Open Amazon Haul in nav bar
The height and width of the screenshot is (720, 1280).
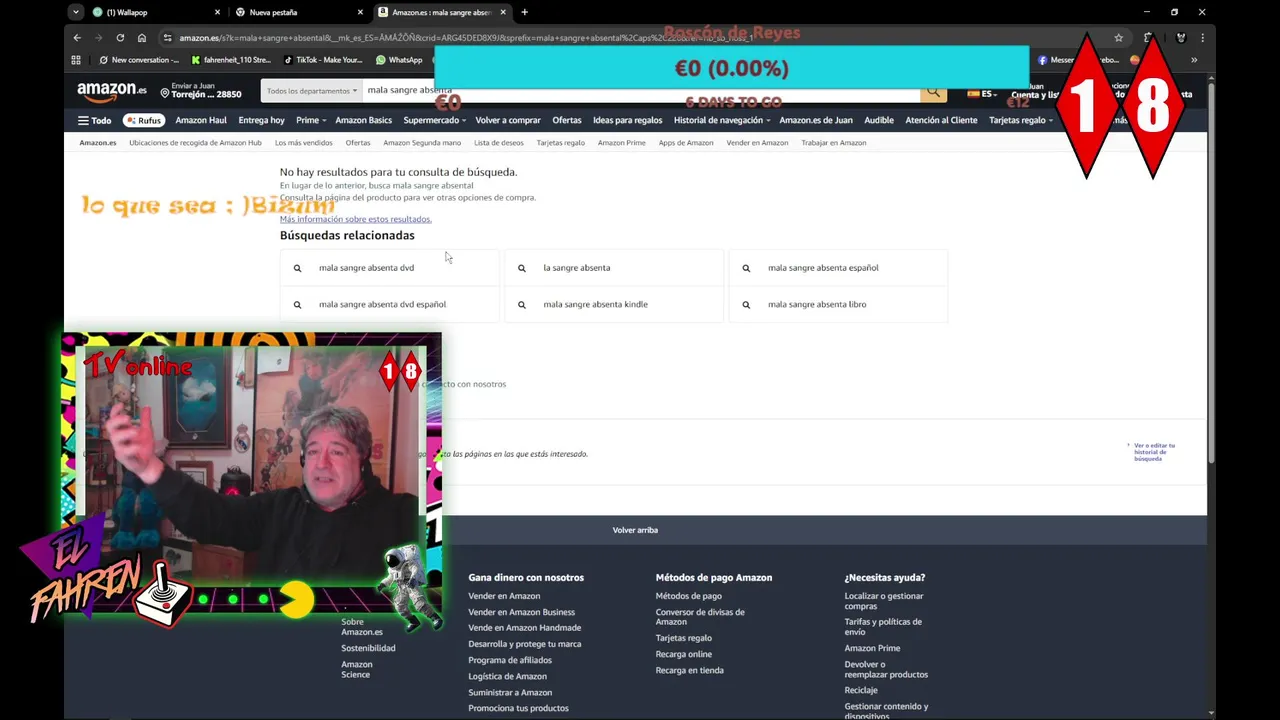coord(201,120)
